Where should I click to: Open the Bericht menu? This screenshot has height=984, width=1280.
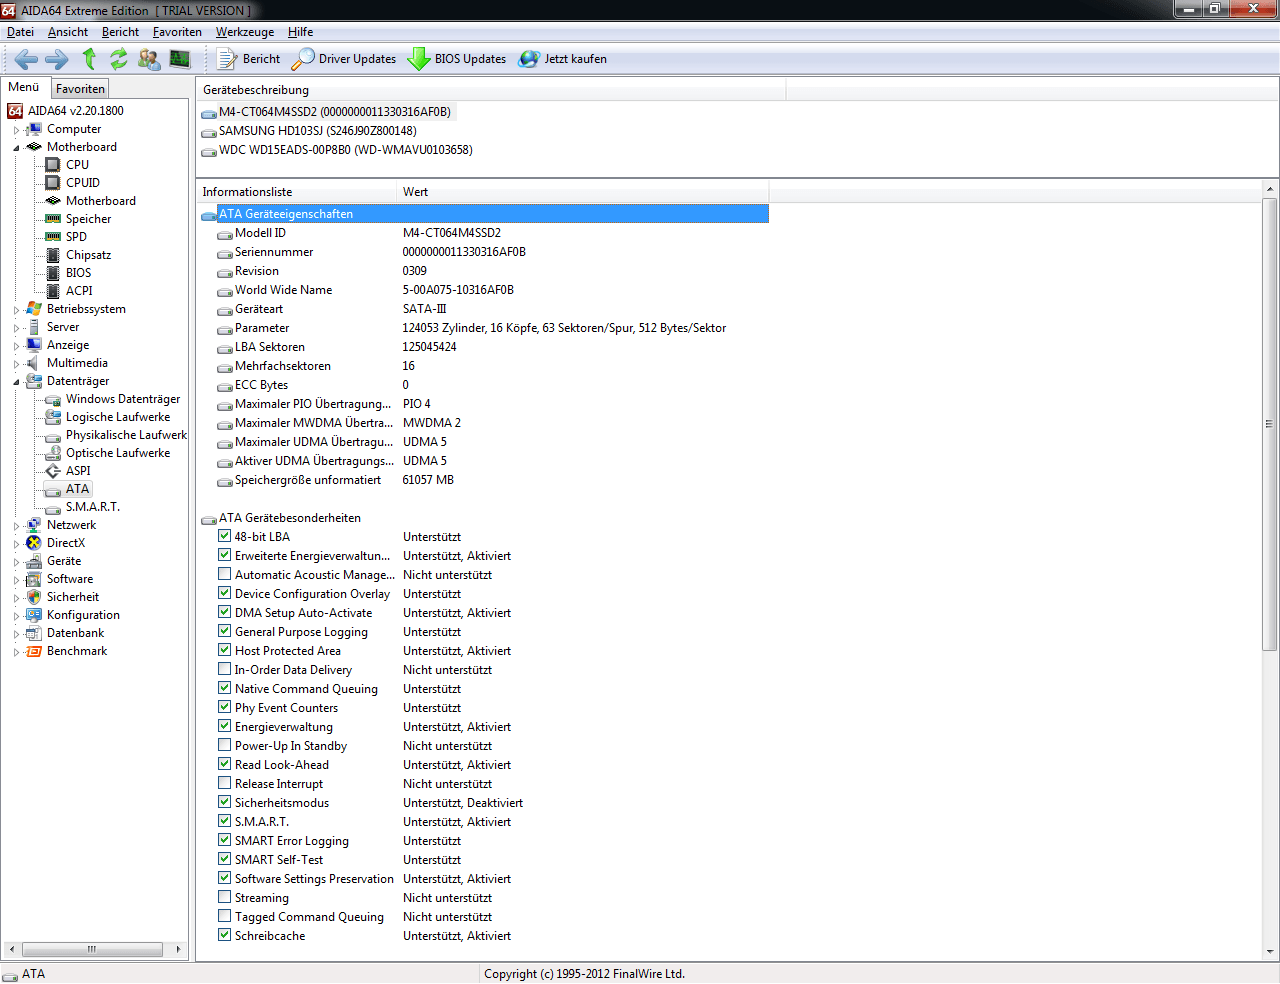[121, 32]
